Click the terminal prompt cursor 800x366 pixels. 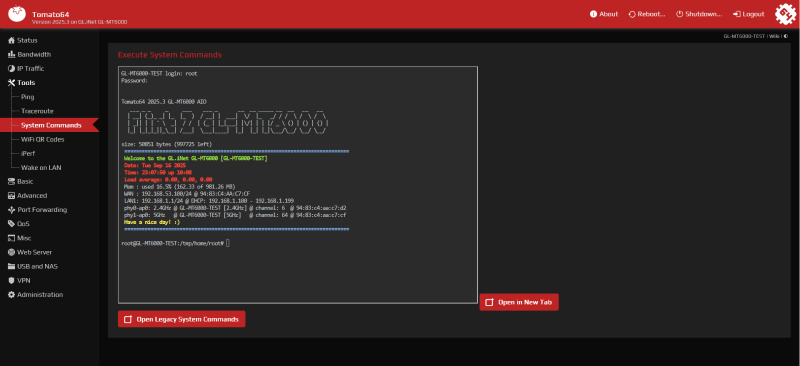pyautogui.click(x=228, y=243)
